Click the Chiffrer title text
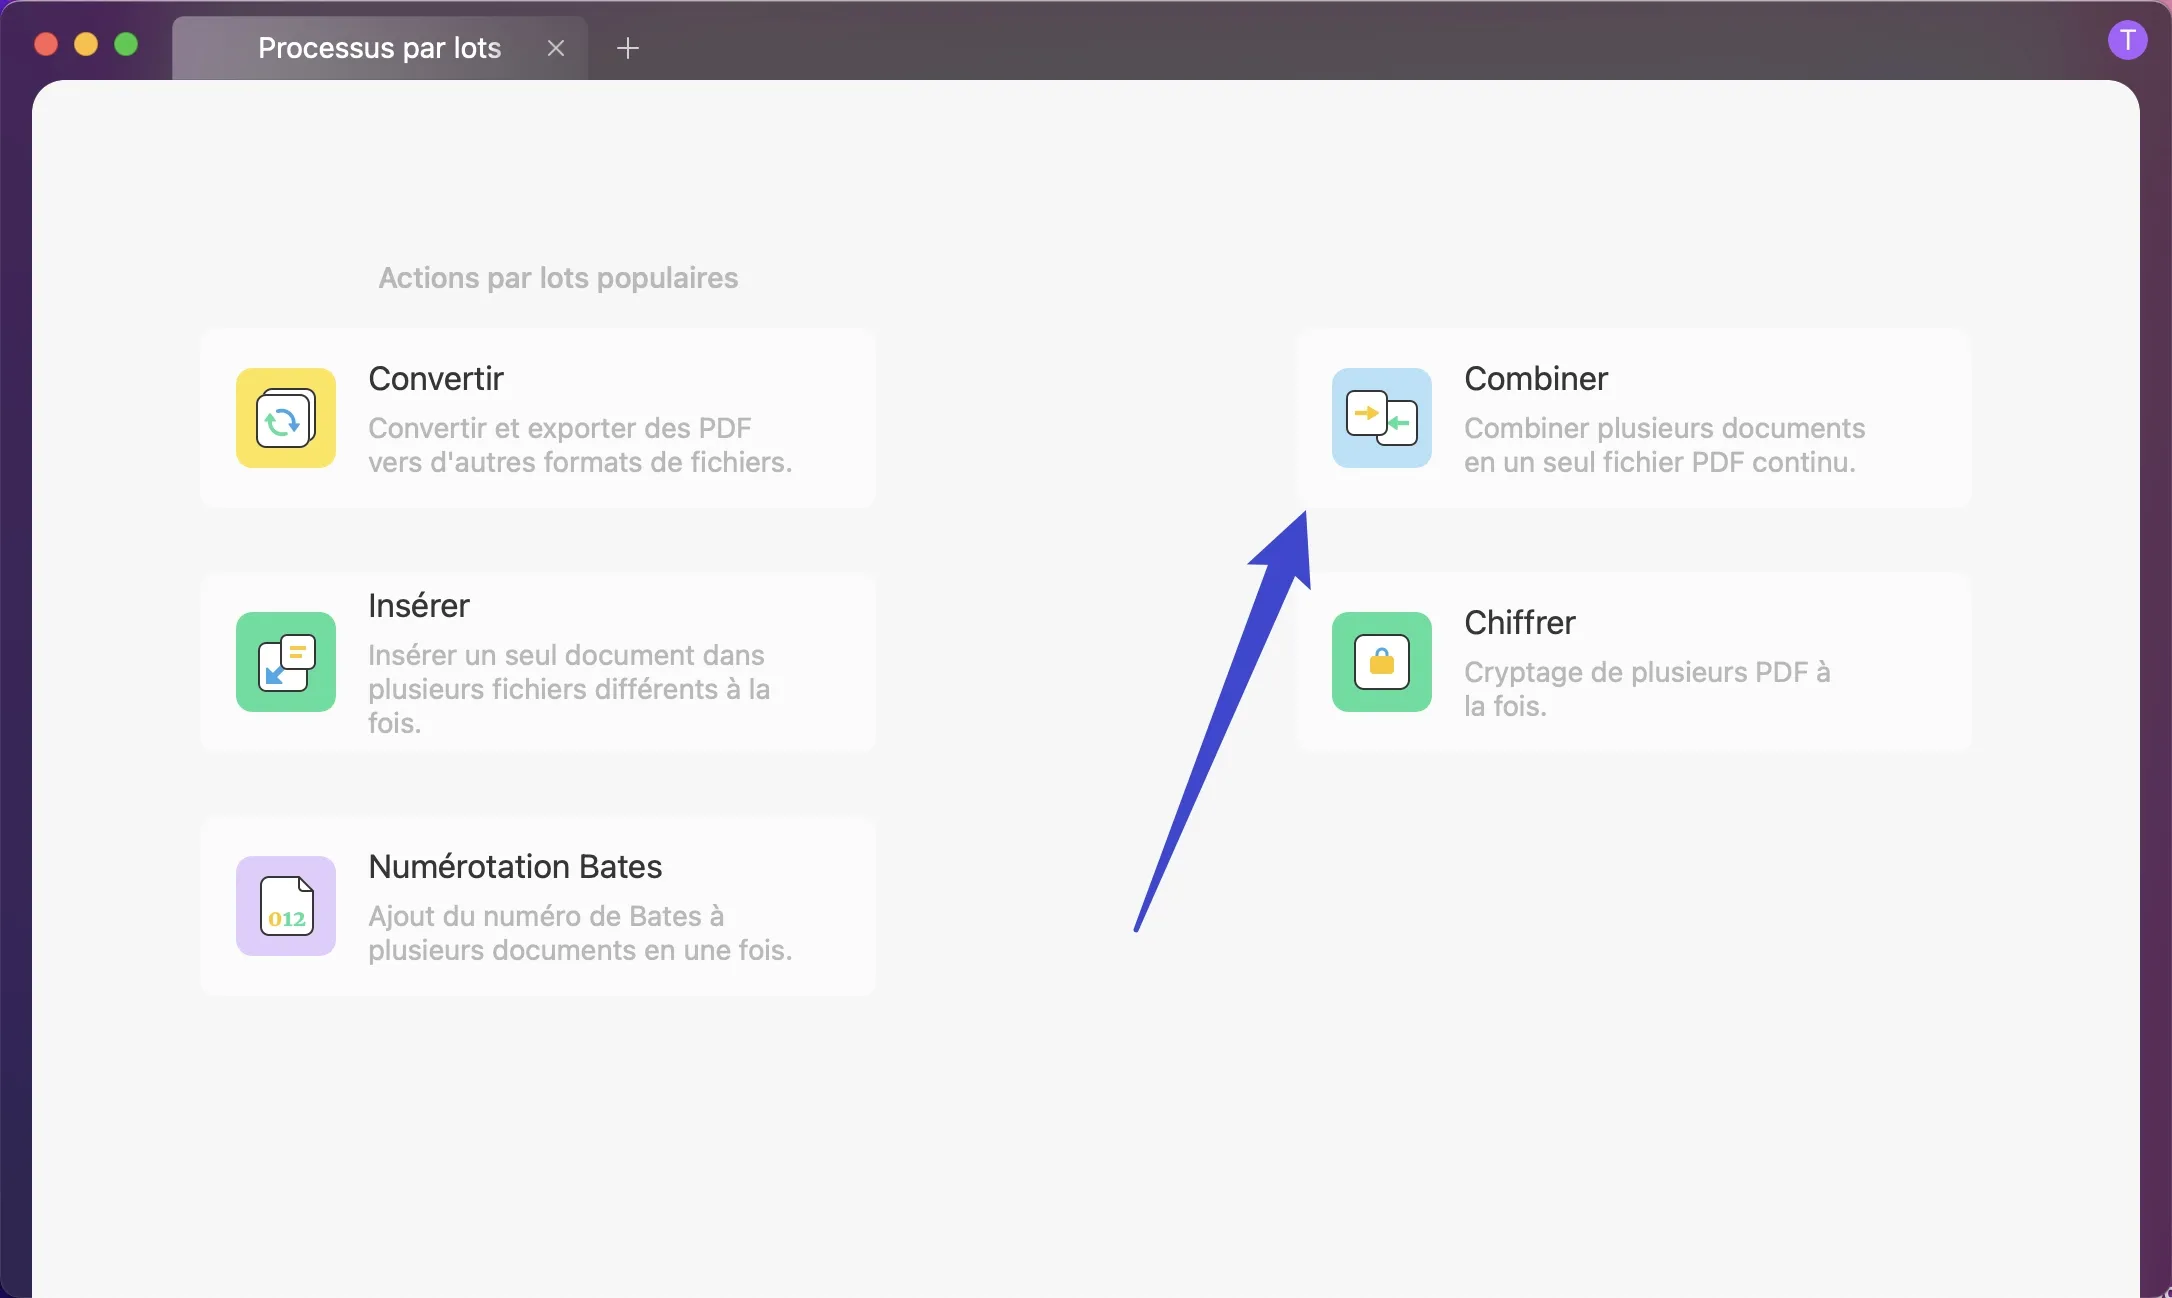 click(1520, 623)
